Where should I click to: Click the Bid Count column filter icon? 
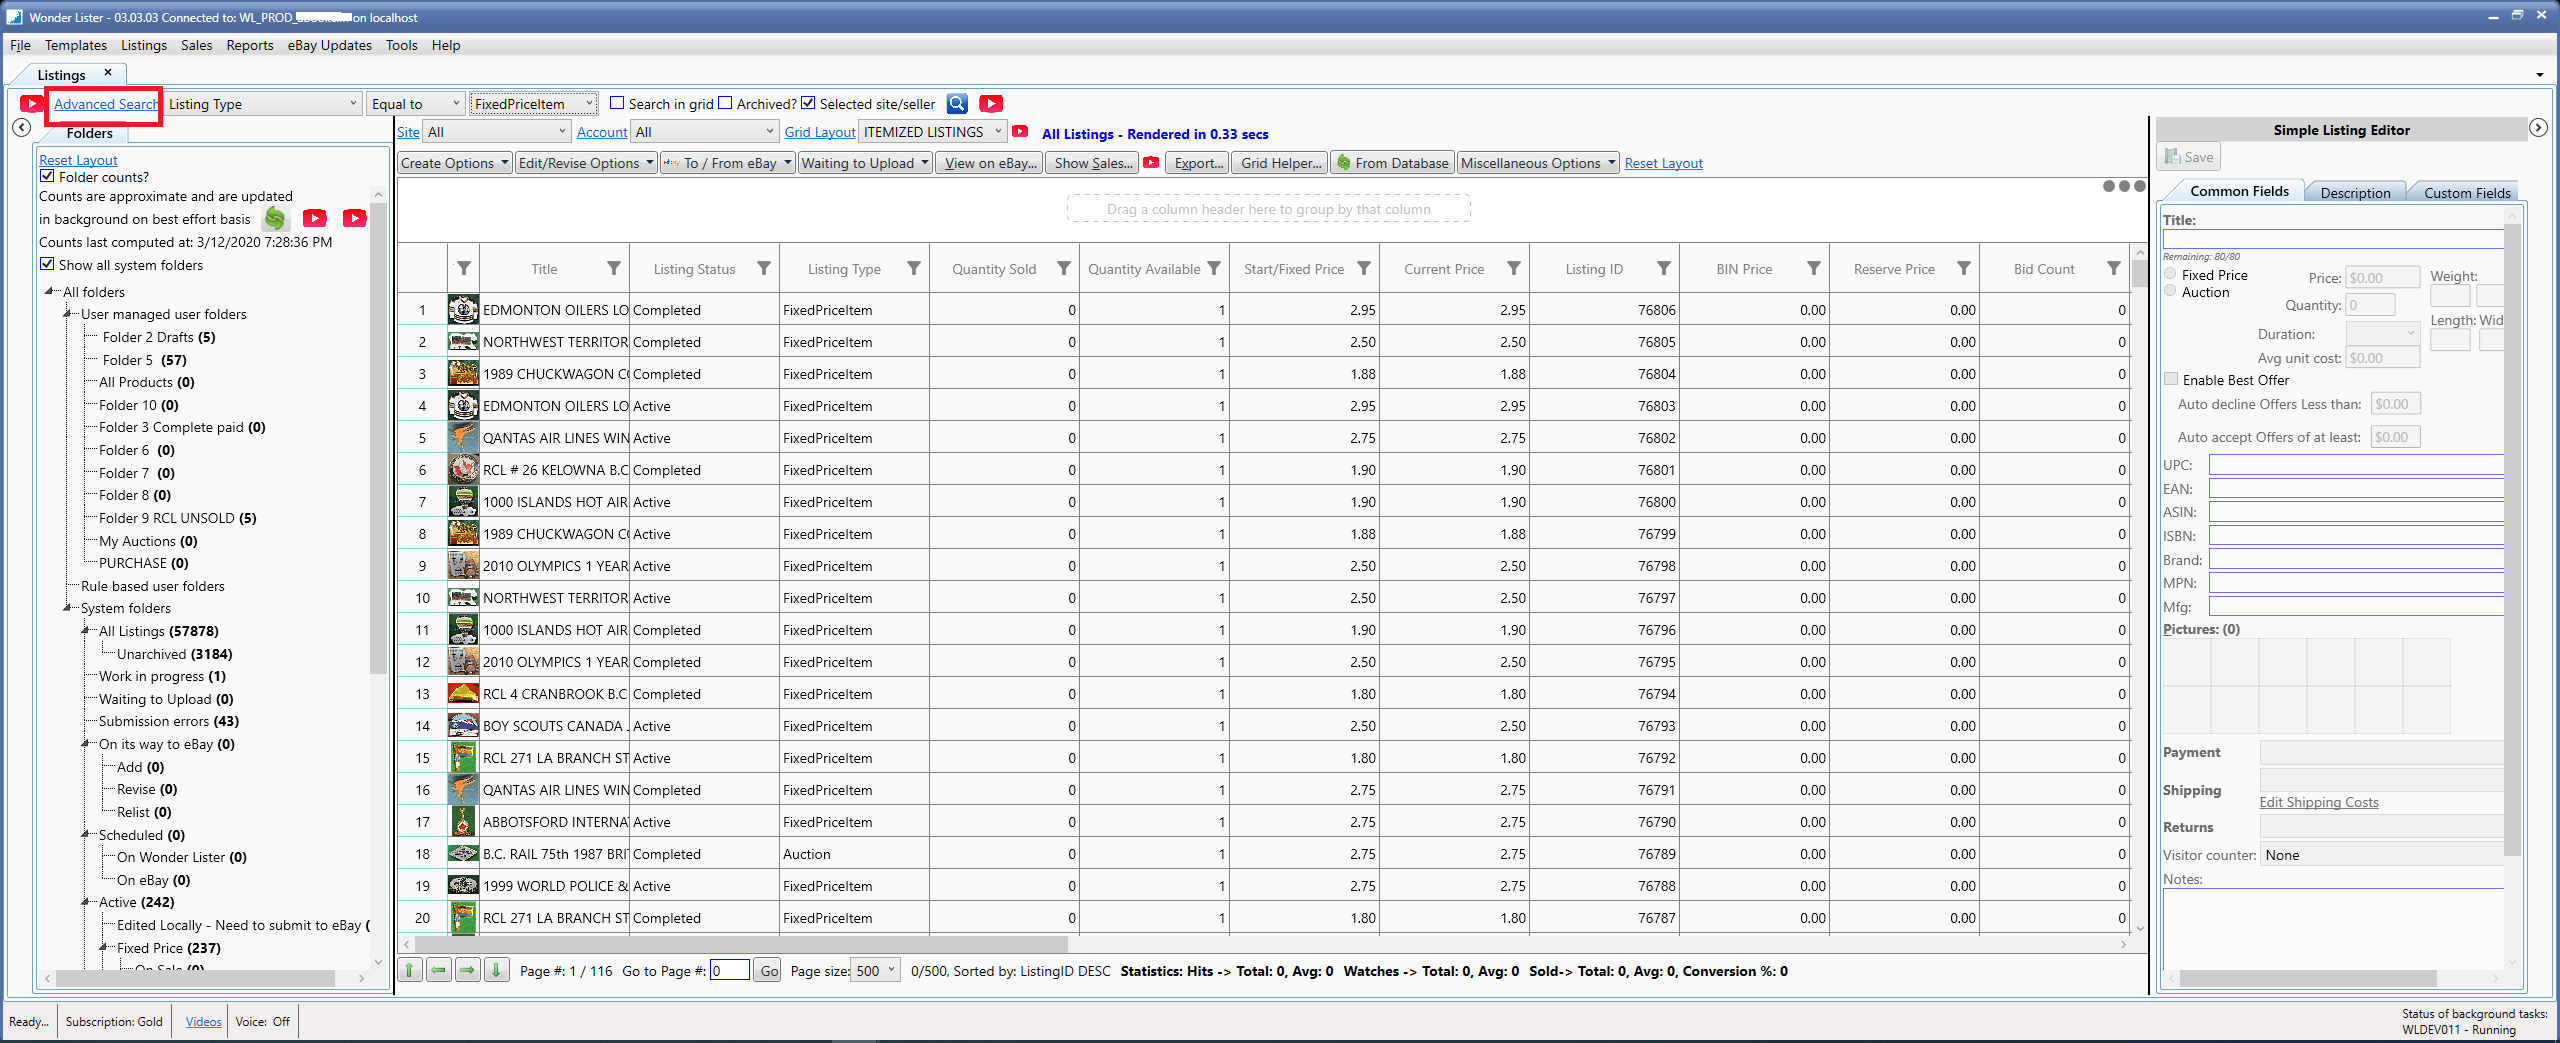pos(2114,268)
